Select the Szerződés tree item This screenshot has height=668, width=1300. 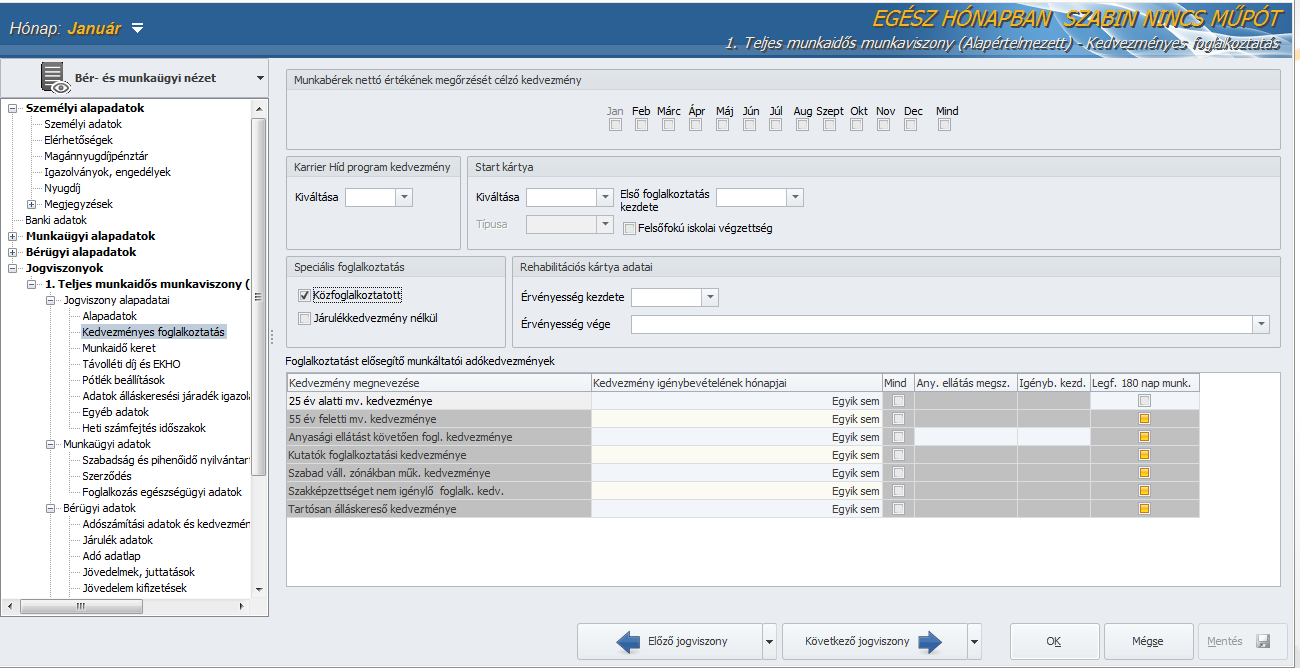pos(106,476)
